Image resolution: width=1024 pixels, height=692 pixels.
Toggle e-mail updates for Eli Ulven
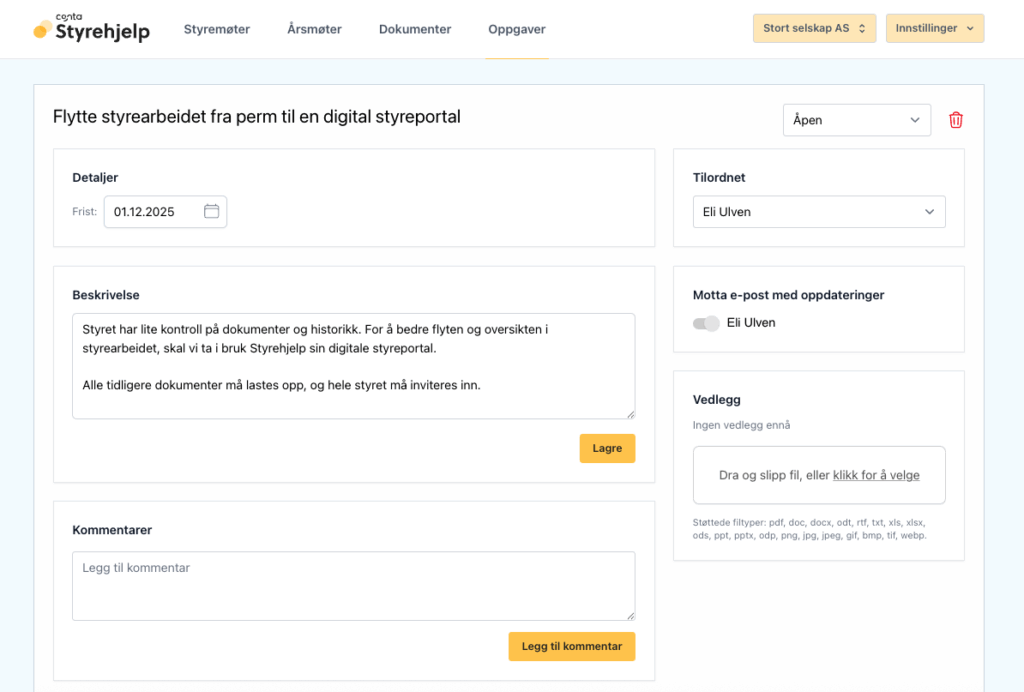[x=706, y=323]
